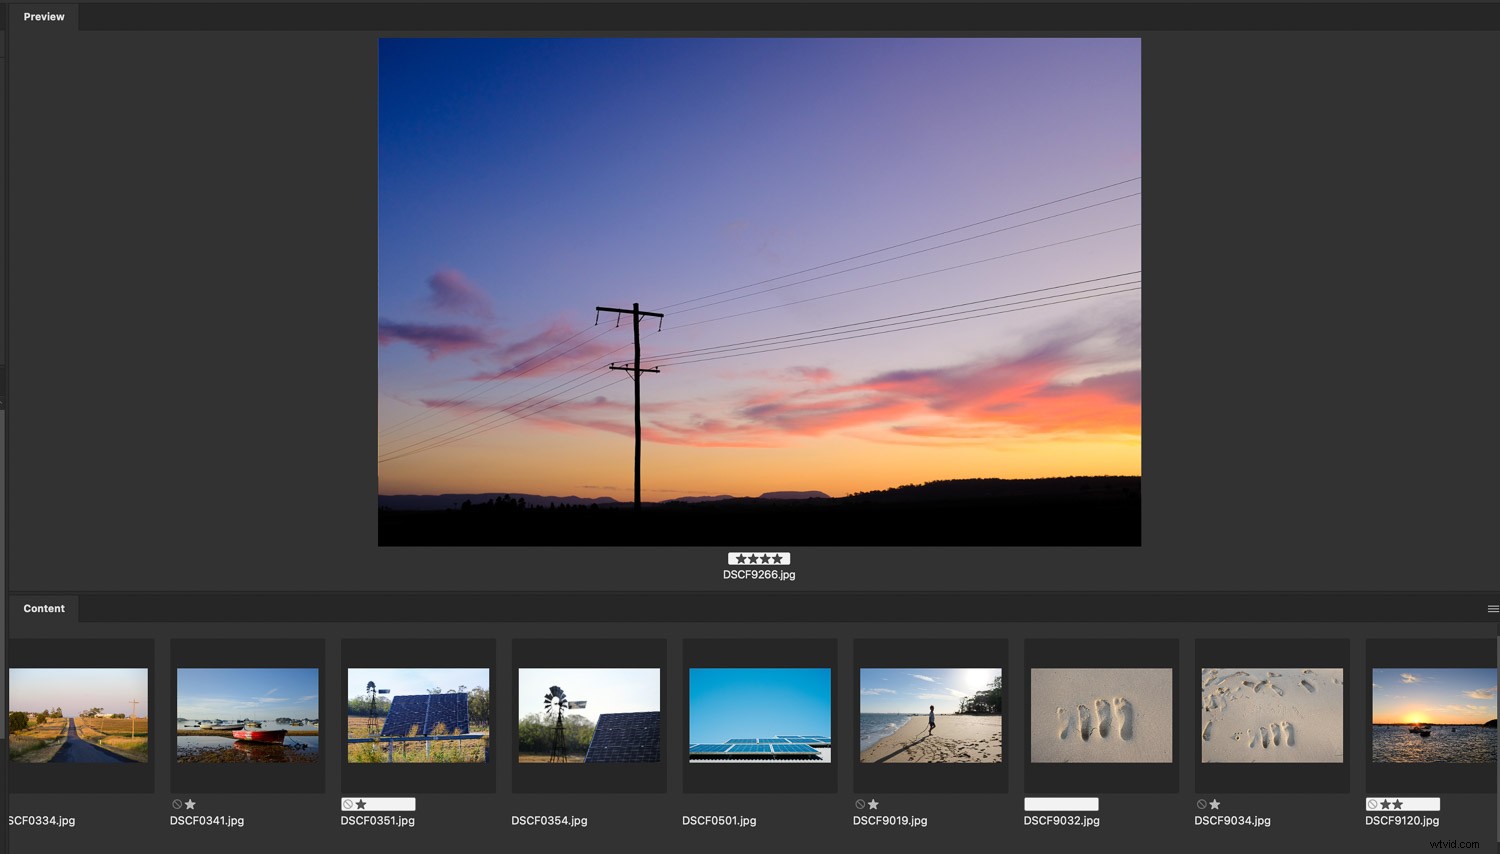This screenshot has height=854, width=1500.
Task: Click the star icon inside DSCF0351.jpg rating box
Action: point(358,804)
